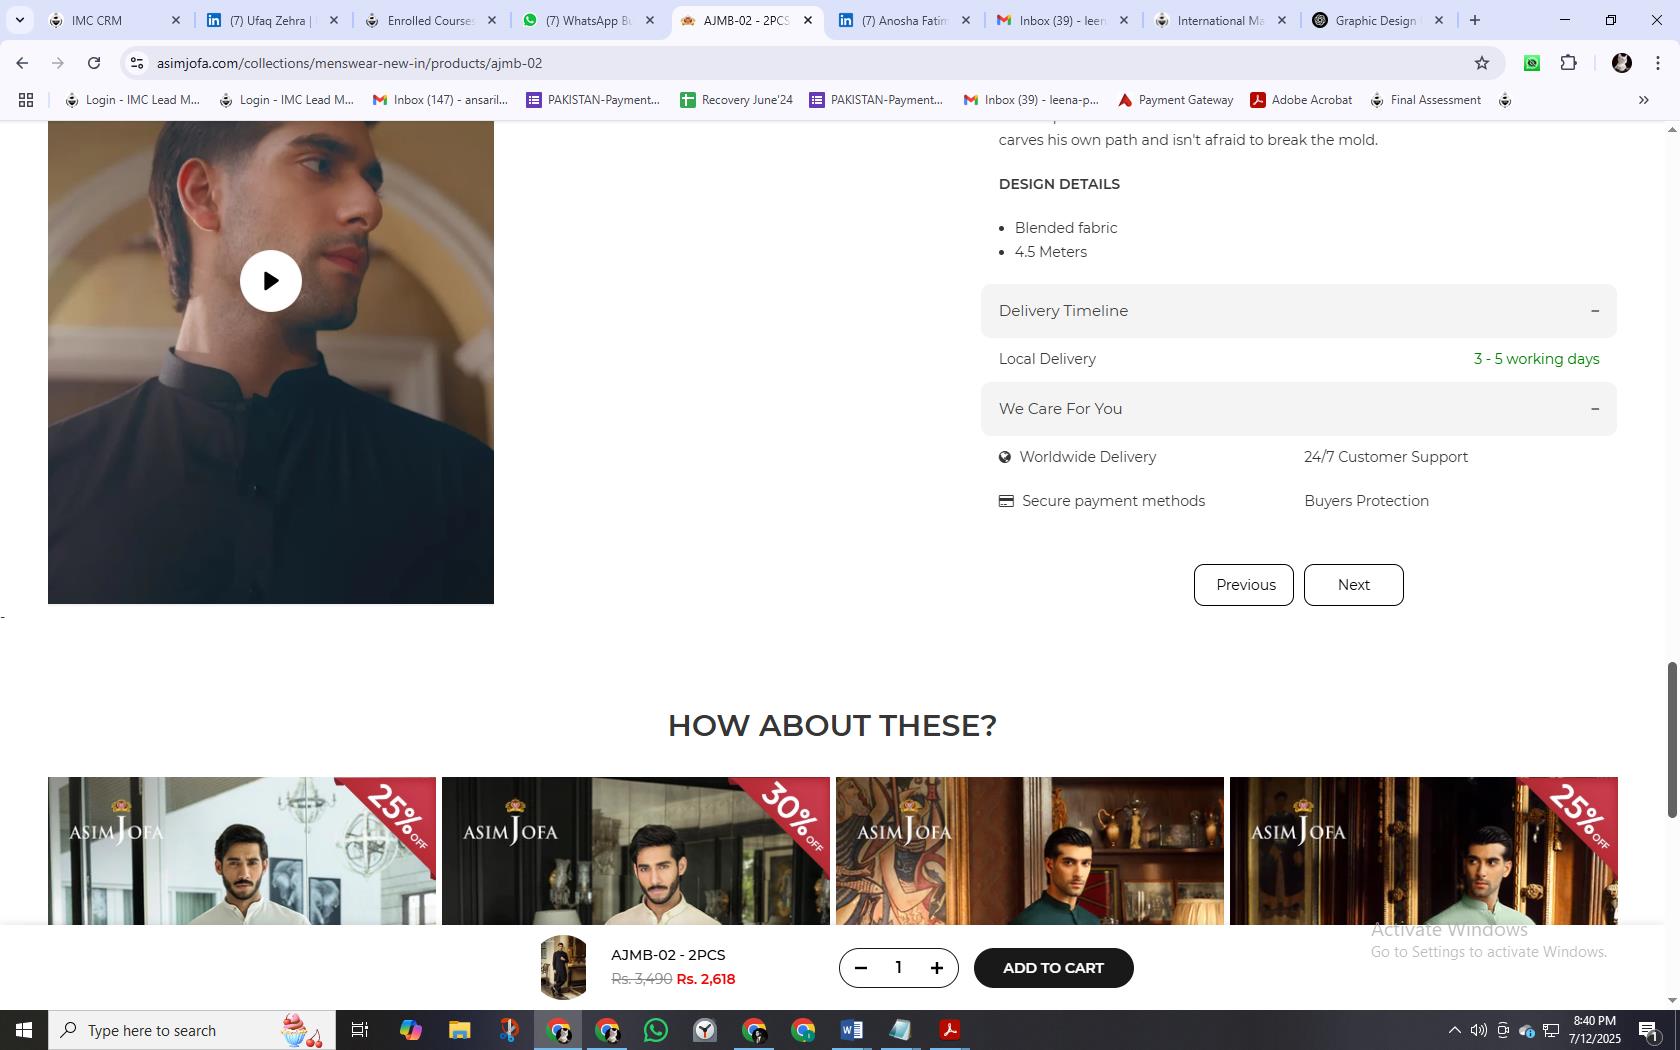Open a new browser tab
1680x1050 pixels.
pos(1475,20)
